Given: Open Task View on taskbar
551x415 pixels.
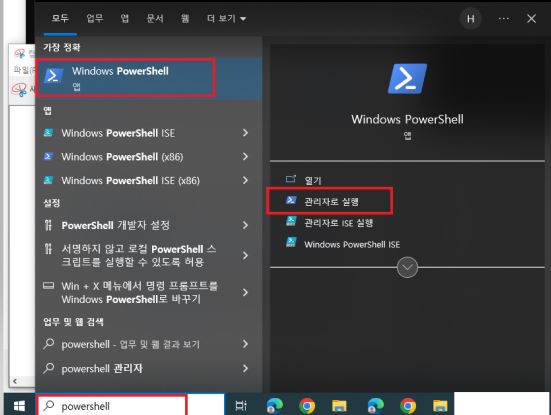Looking at the screenshot, I should coord(241,406).
